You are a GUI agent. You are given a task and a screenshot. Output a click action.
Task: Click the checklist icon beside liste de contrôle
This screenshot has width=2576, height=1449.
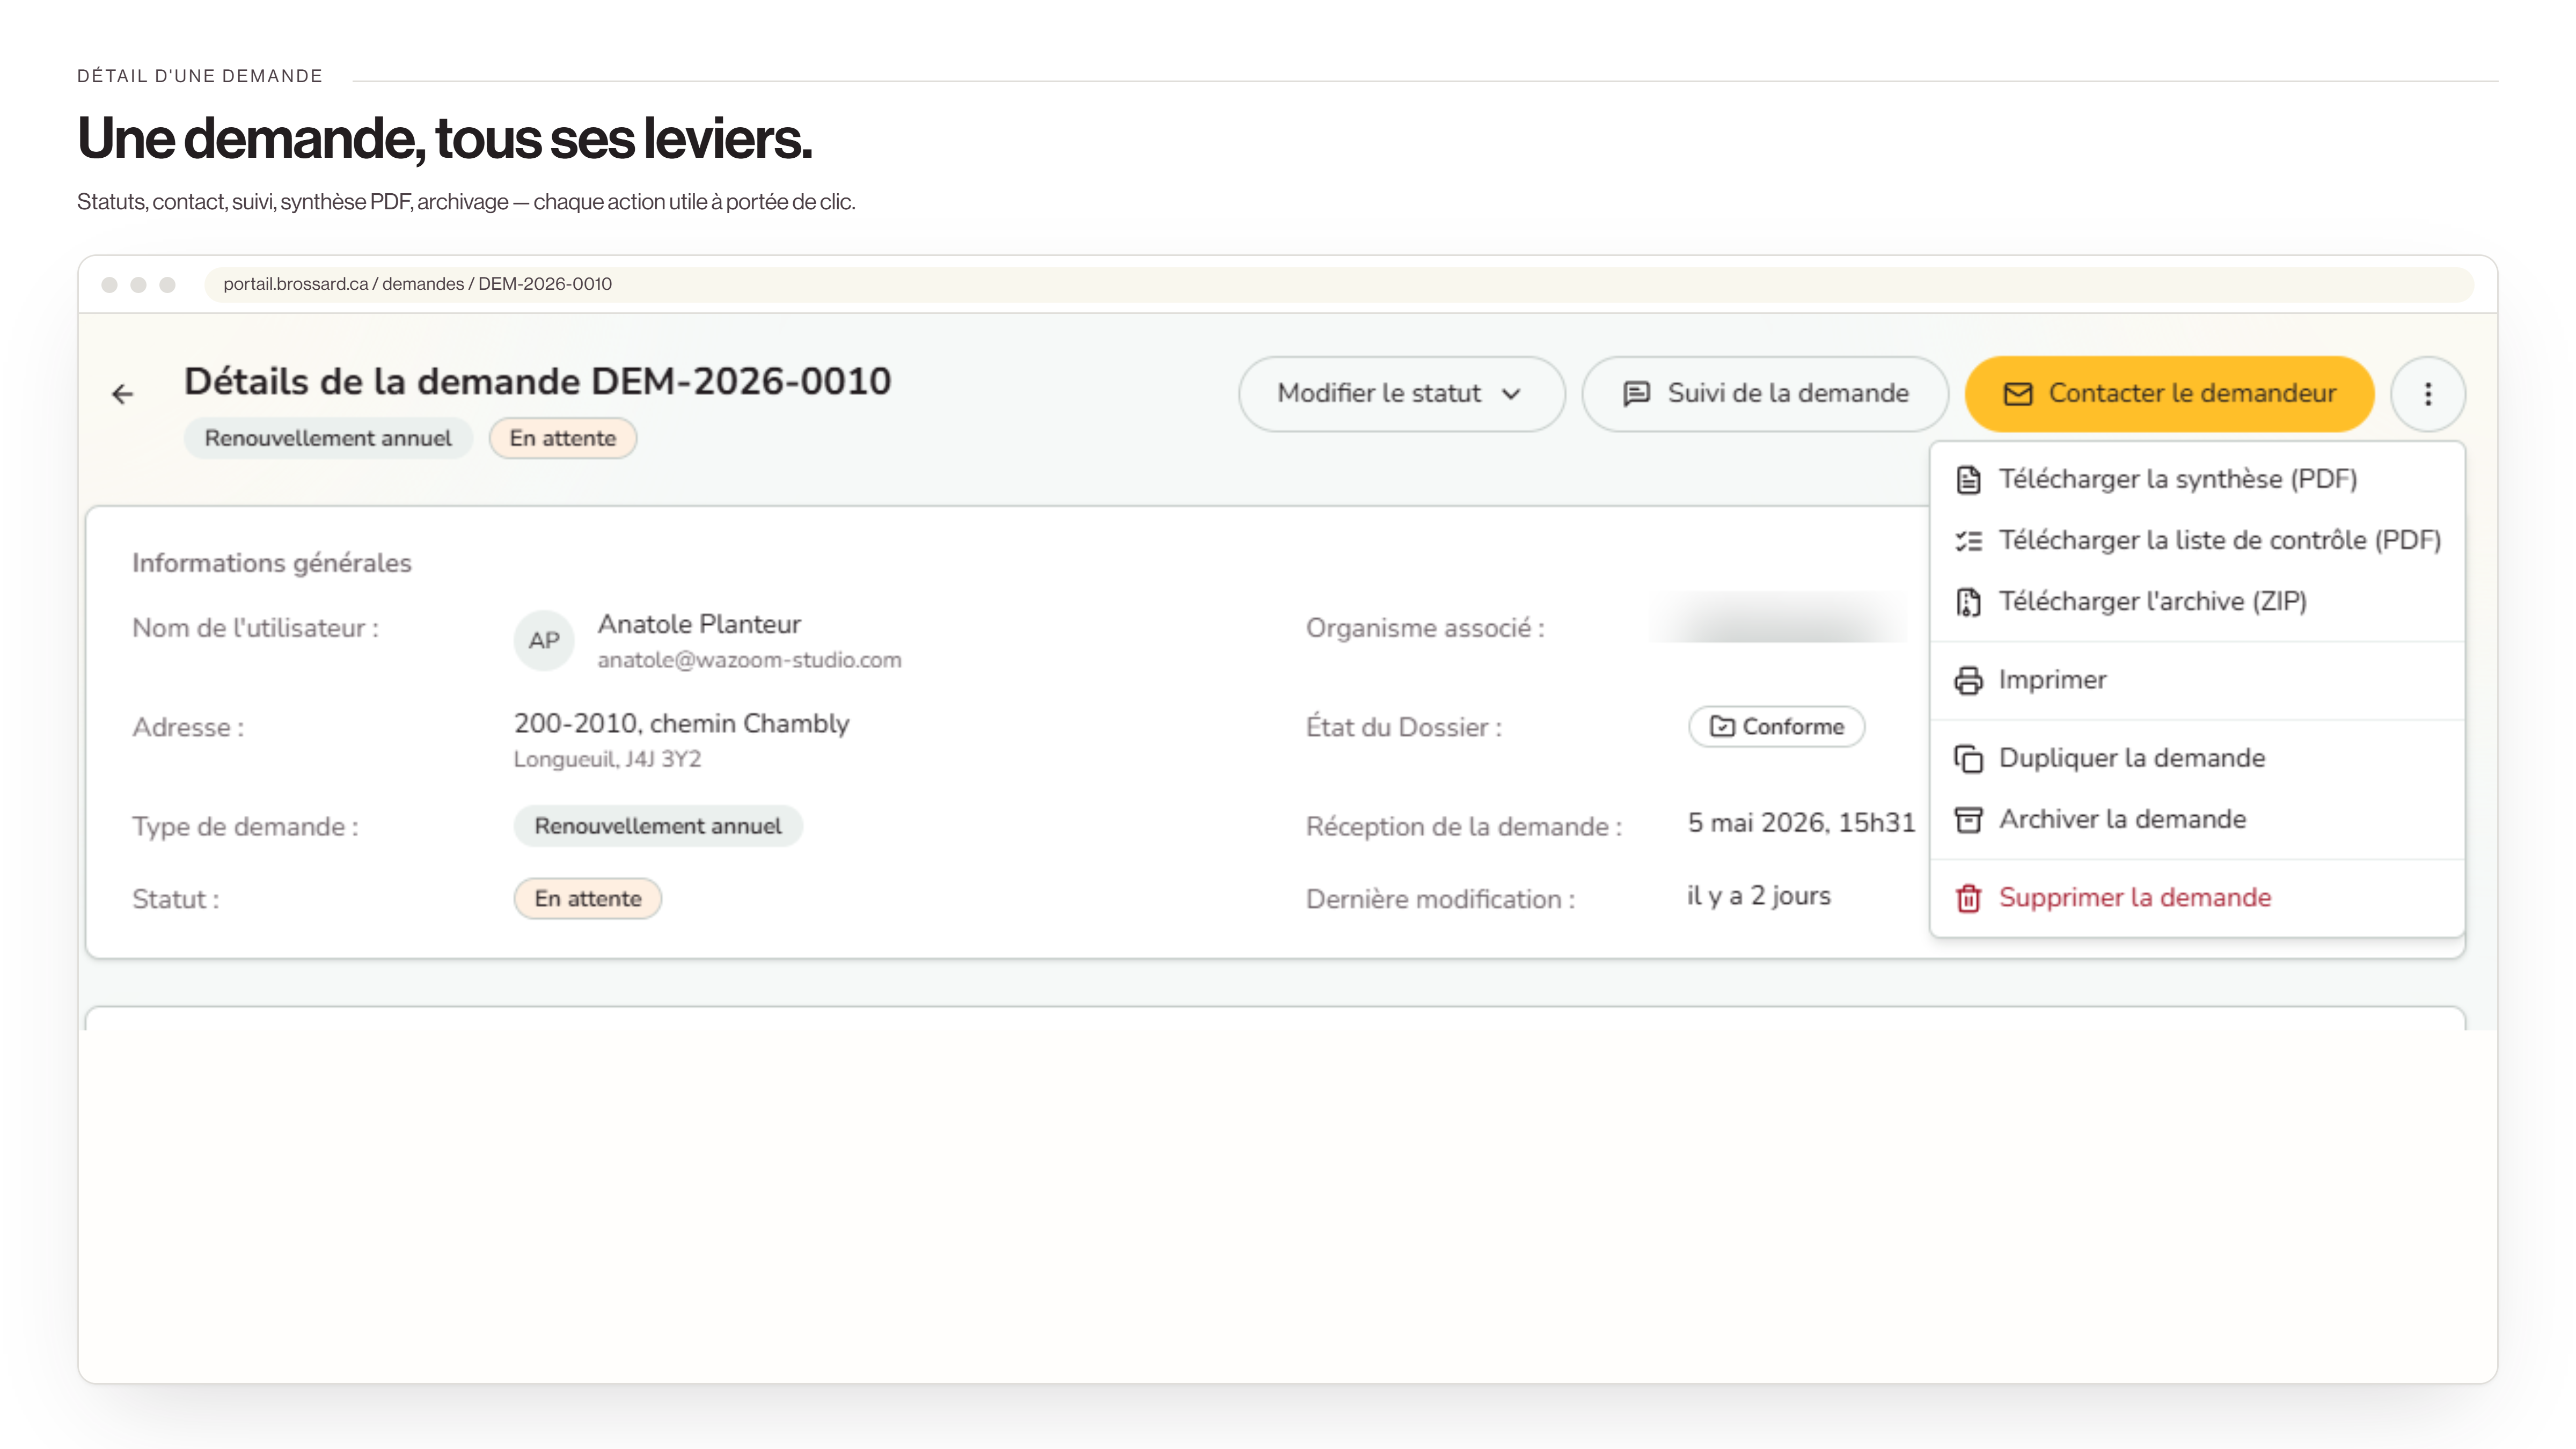point(1968,541)
